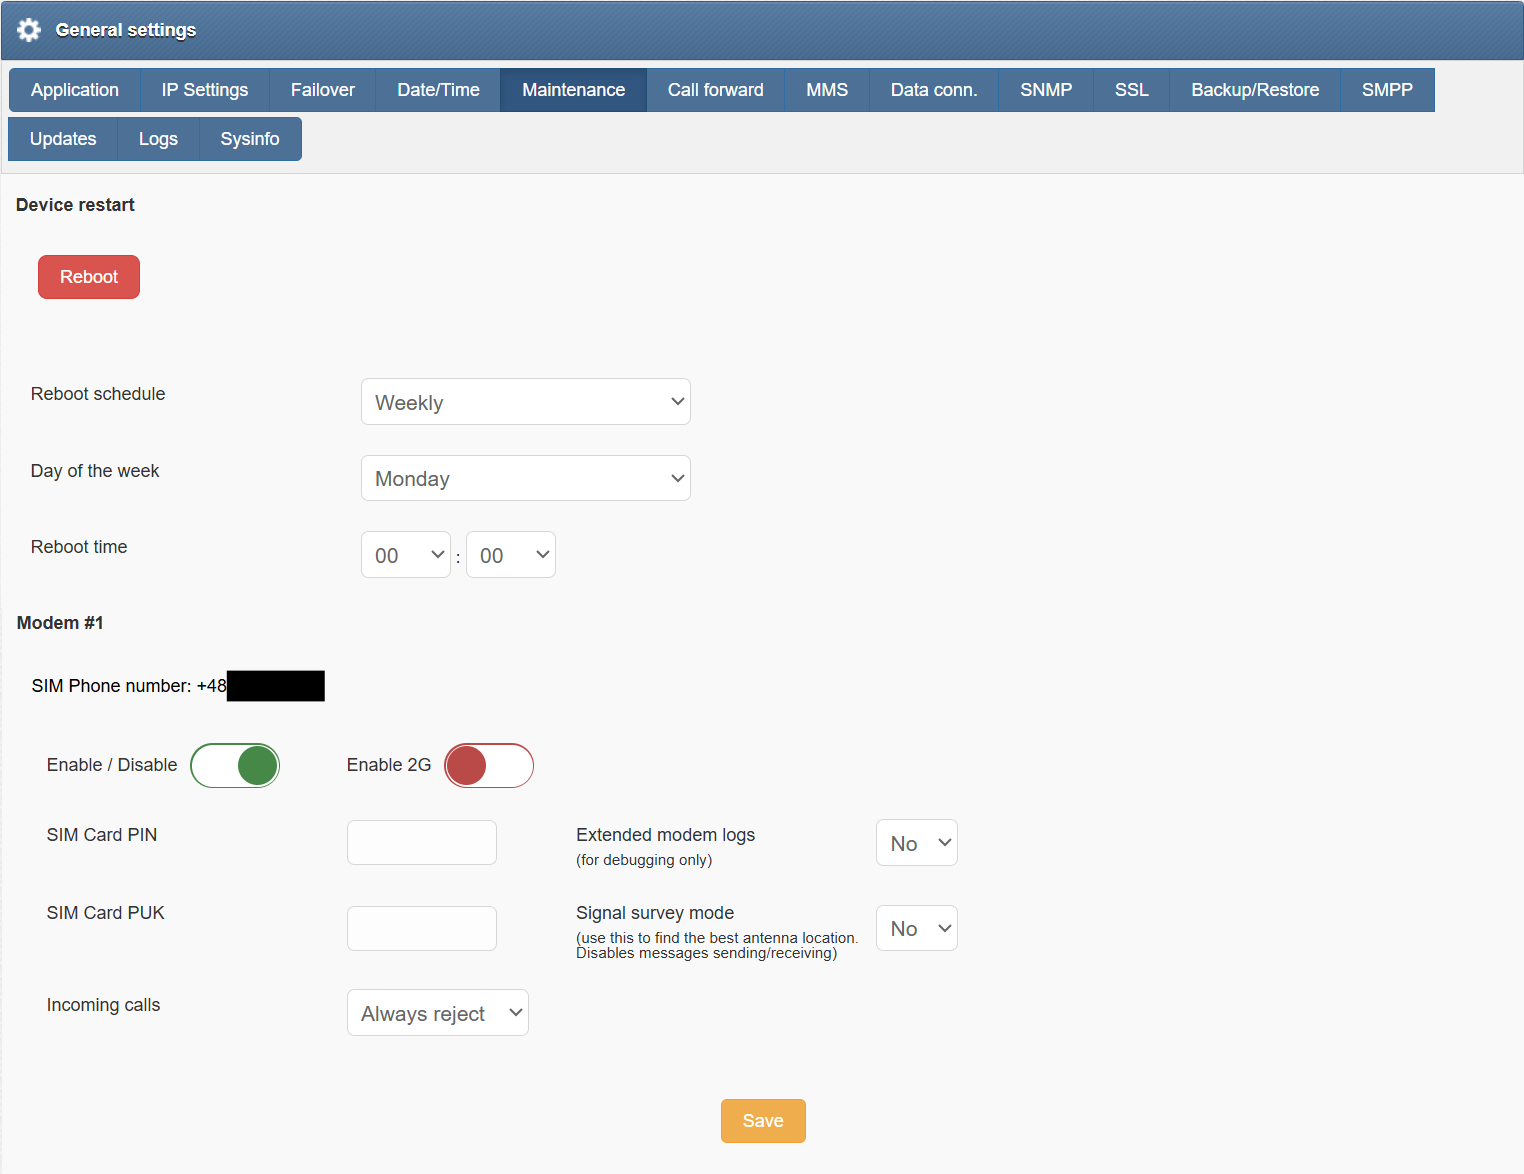Click the Enable 2G label

(x=389, y=765)
